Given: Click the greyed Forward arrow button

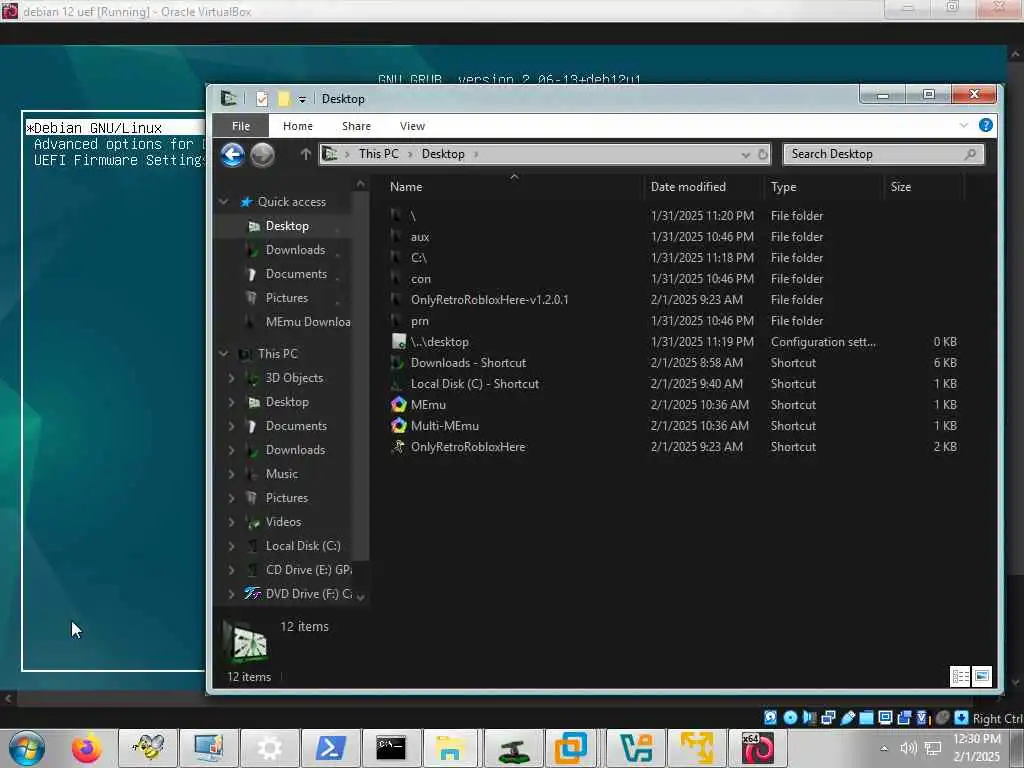Looking at the screenshot, I should pyautogui.click(x=263, y=155).
